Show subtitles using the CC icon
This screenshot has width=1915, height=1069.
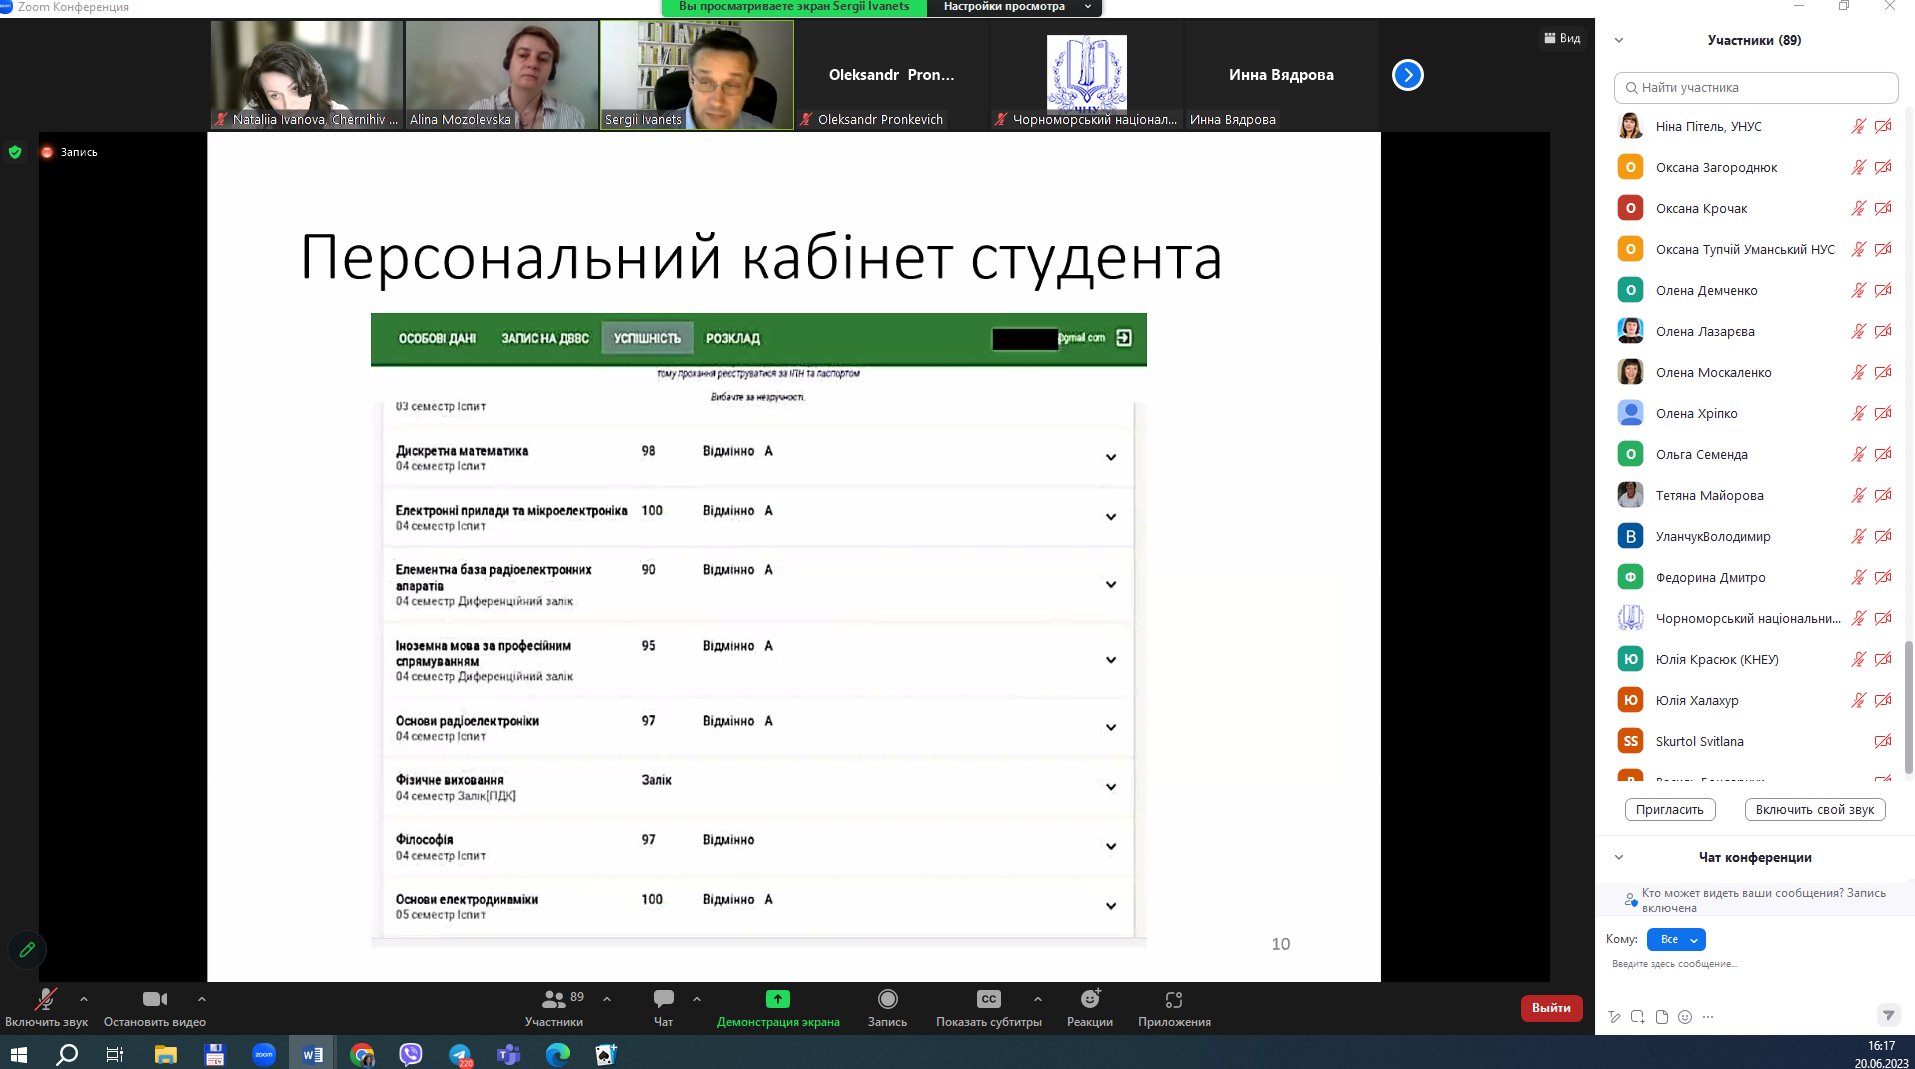988,999
